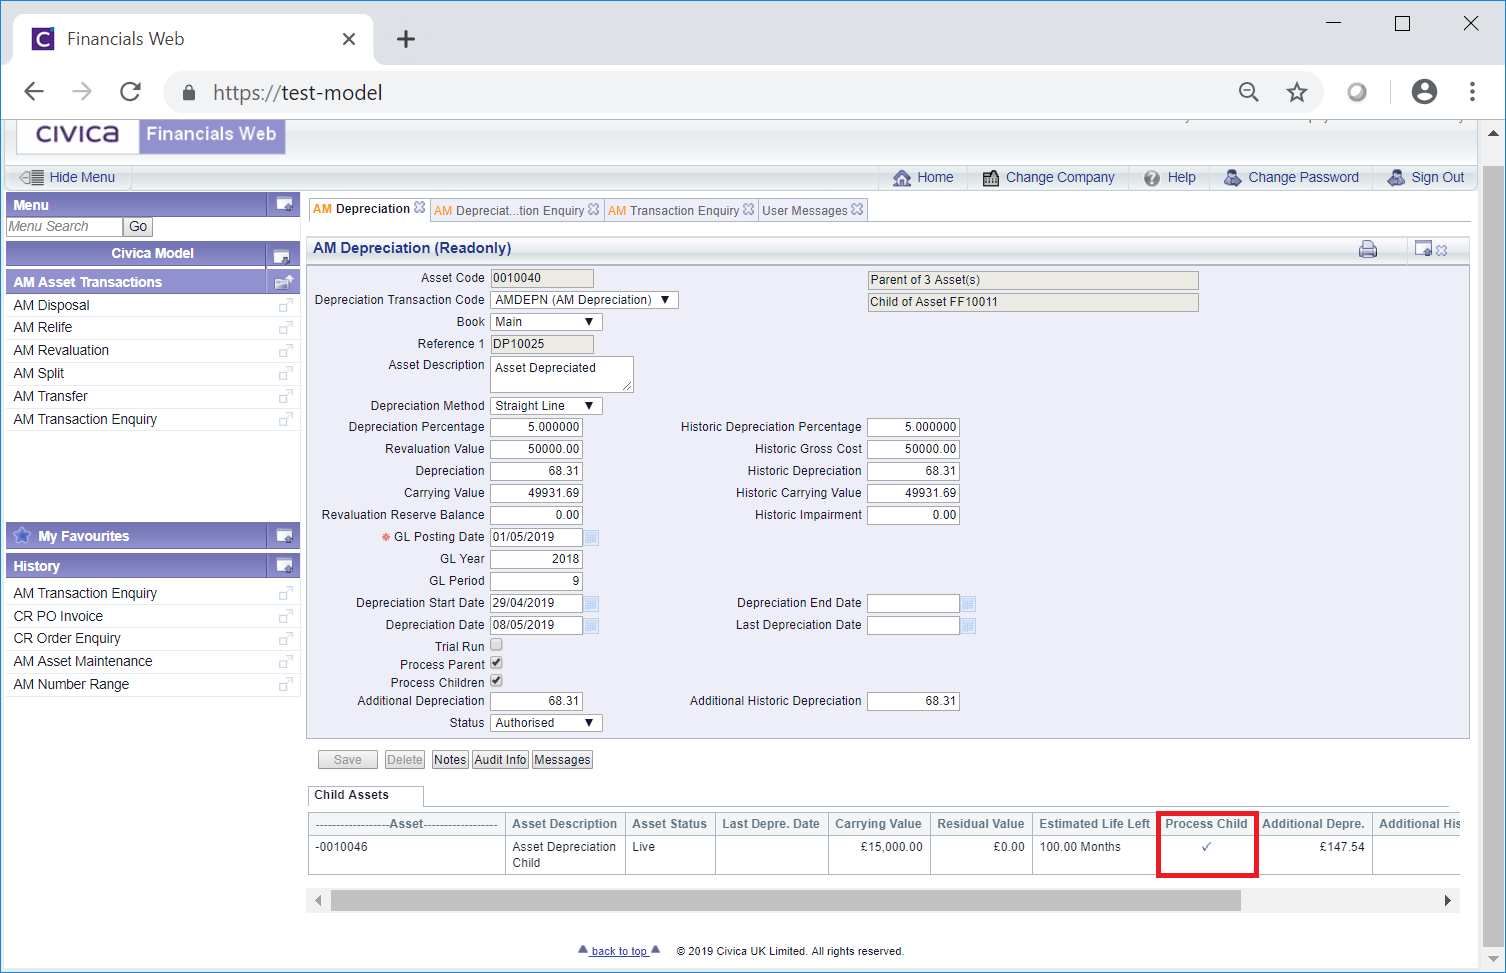
Task: Open Help from the top toolbar
Action: coord(1170,177)
